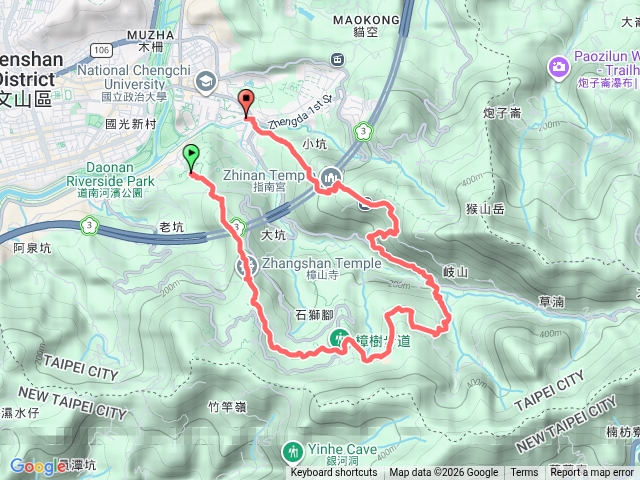Click the green hiking icon near 樟樹步道

(x=340, y=338)
